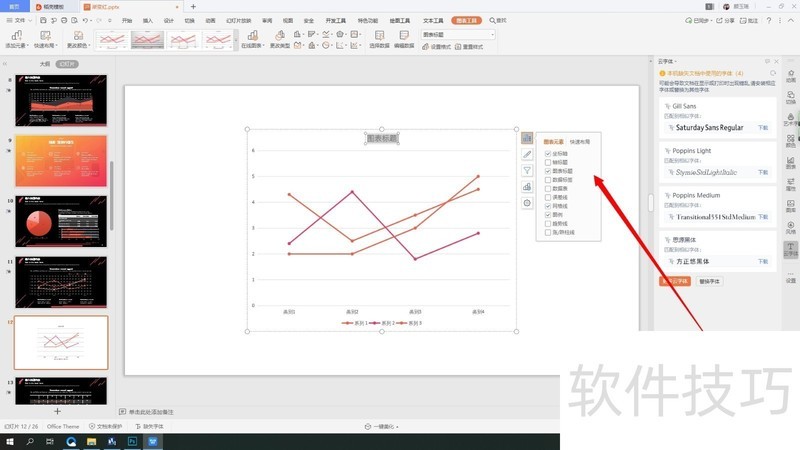Select slide 10 thumbnail with pie chart
The image size is (800, 450).
pyautogui.click(x=61, y=221)
